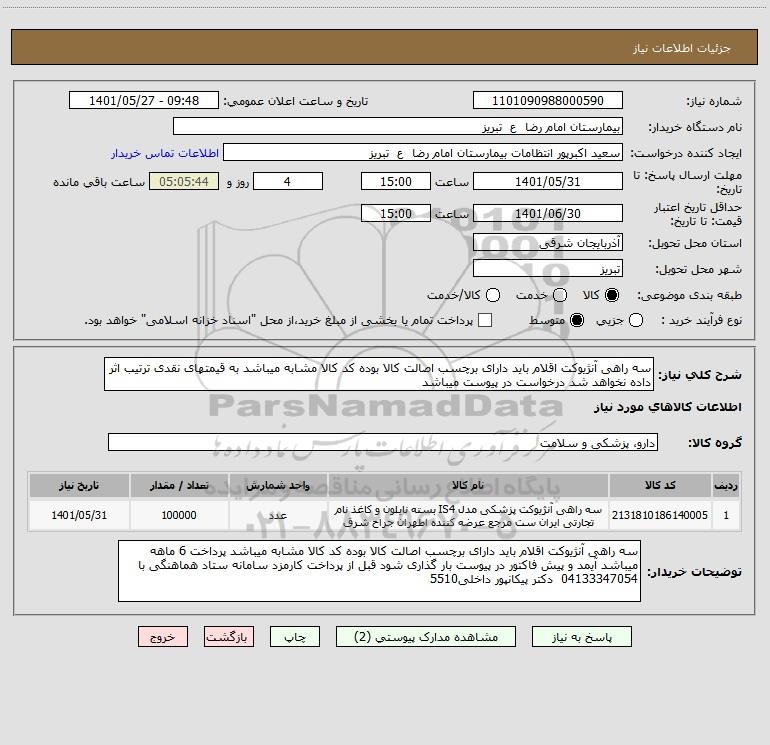This screenshot has height=745, width=770.
Task: Click the price validity time 15:00 field
Action: click(396, 213)
